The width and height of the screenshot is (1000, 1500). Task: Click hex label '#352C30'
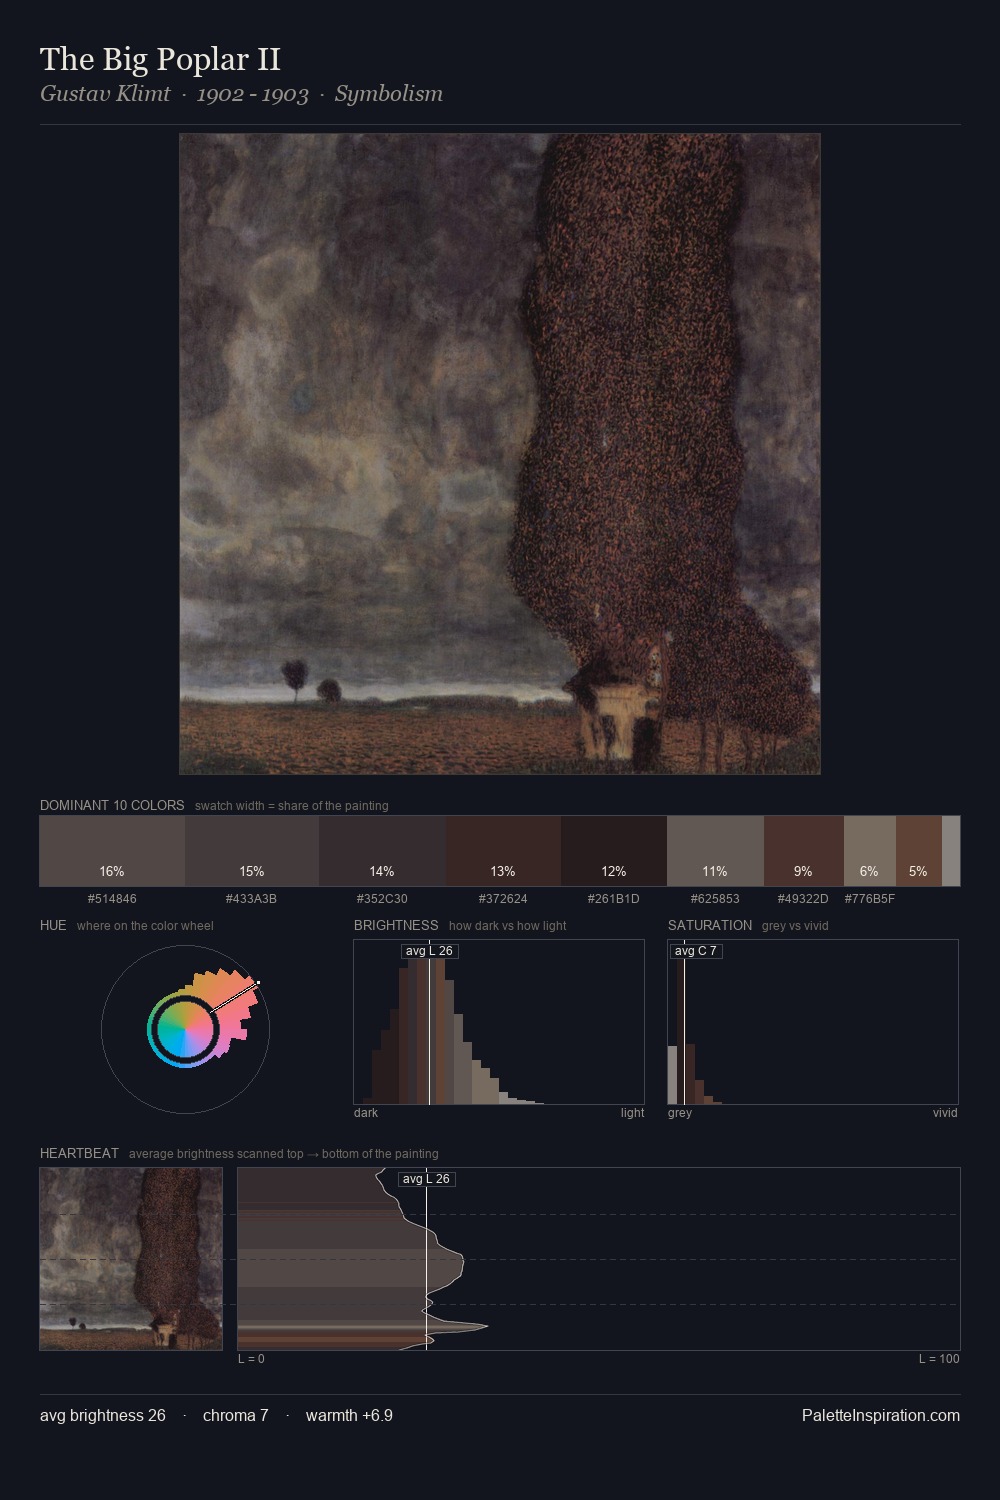pos(382,899)
